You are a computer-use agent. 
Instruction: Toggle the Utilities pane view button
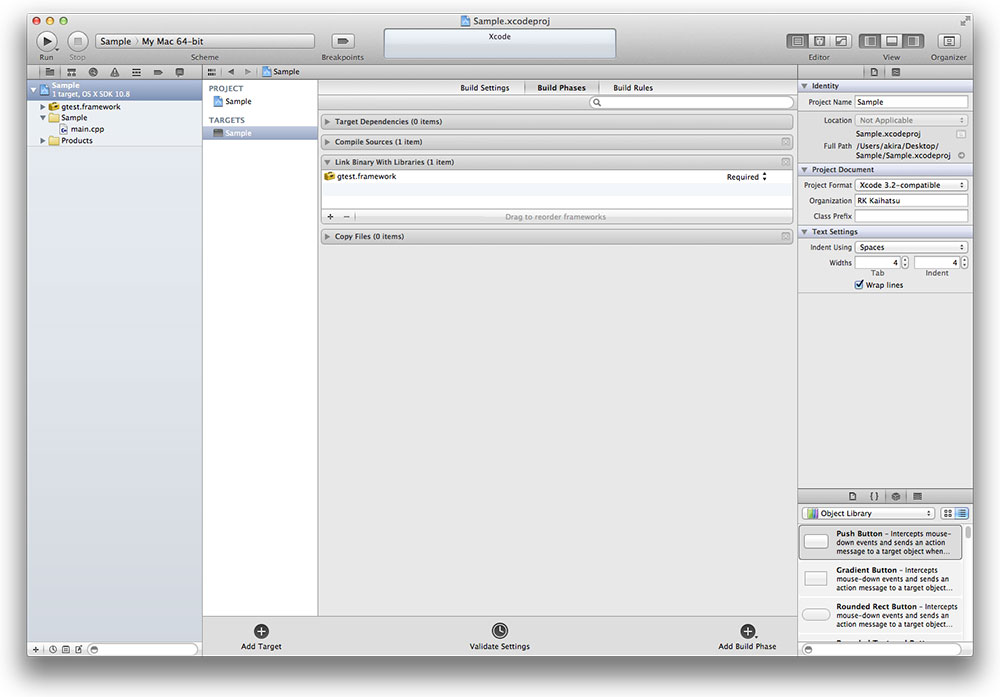pos(913,41)
